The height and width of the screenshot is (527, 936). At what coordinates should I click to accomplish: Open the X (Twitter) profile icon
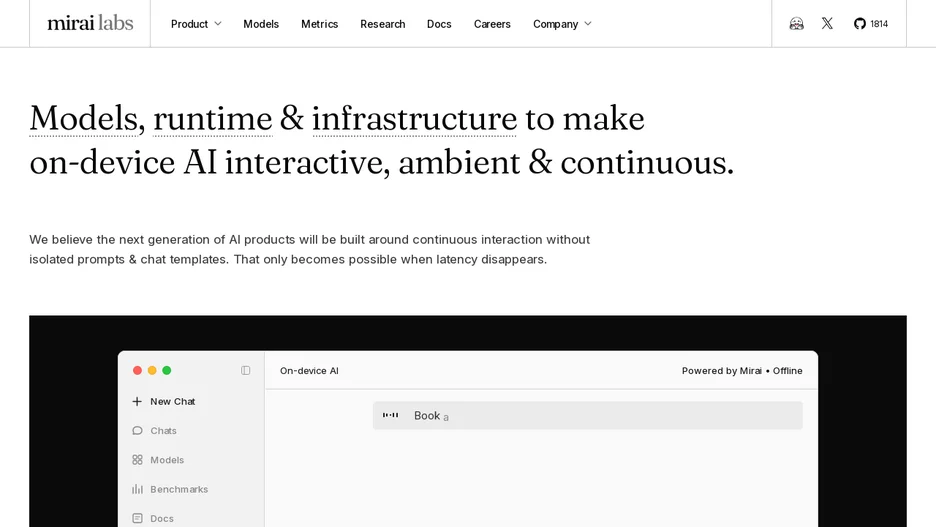827,23
